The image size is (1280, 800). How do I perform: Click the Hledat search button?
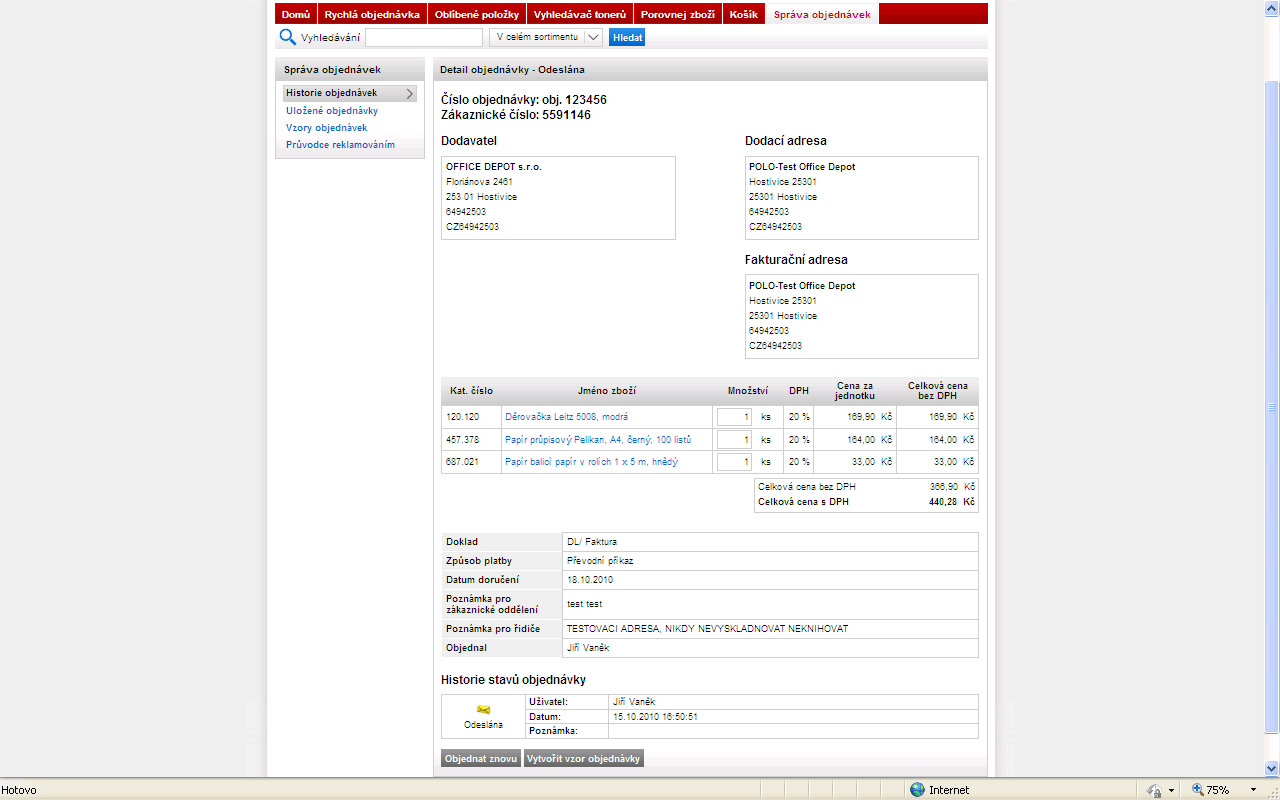(627, 37)
